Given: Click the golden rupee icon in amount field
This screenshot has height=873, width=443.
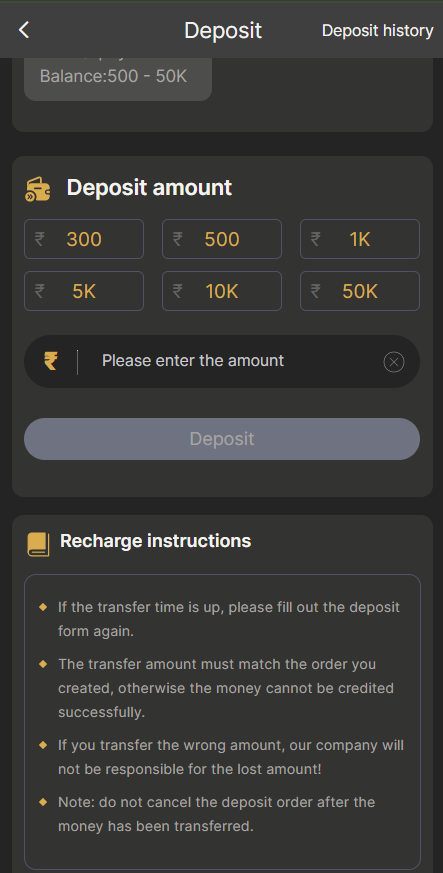Looking at the screenshot, I should [51, 361].
